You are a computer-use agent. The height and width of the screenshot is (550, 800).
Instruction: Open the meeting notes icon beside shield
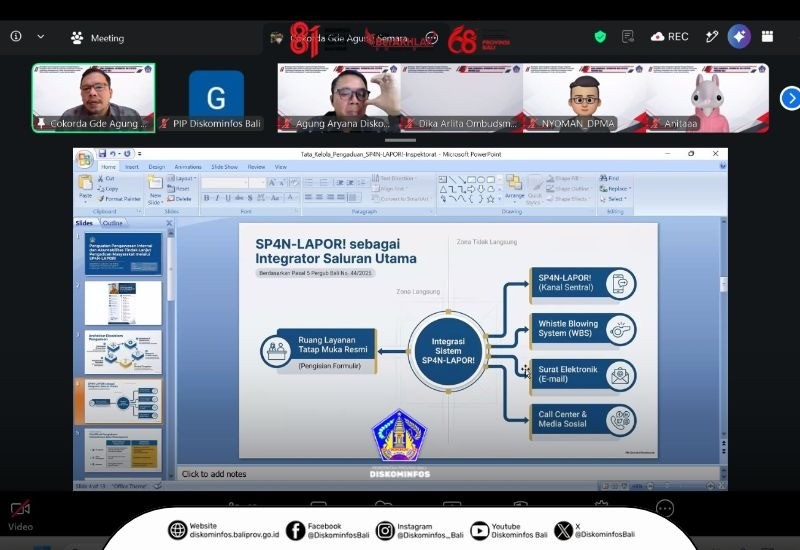628,37
